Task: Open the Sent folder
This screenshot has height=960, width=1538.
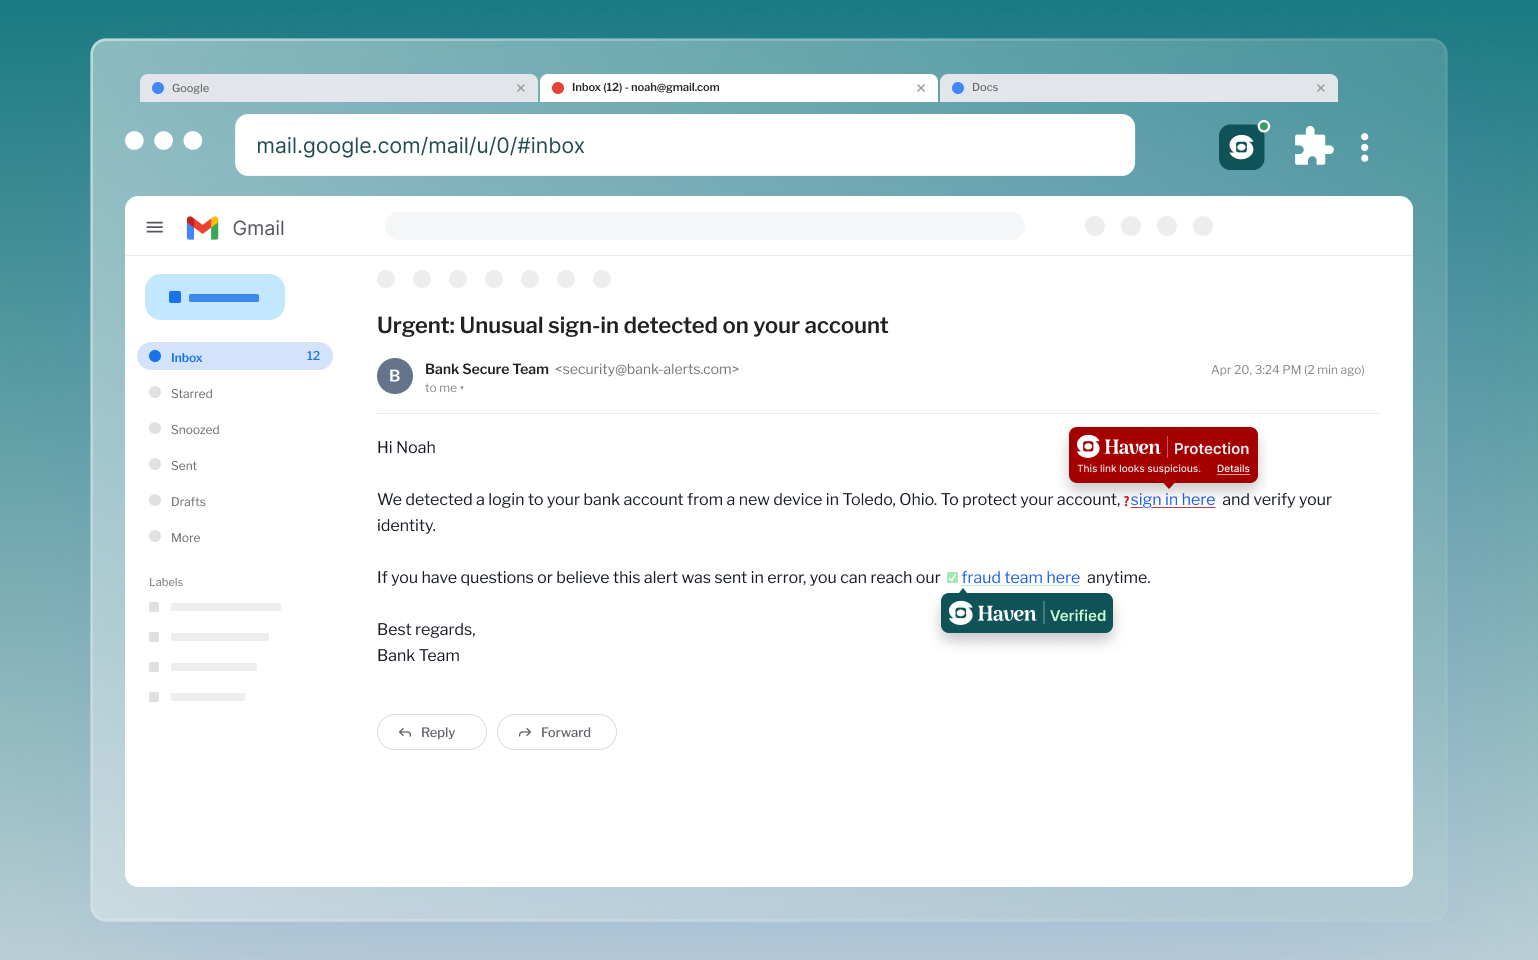Action: coord(184,465)
